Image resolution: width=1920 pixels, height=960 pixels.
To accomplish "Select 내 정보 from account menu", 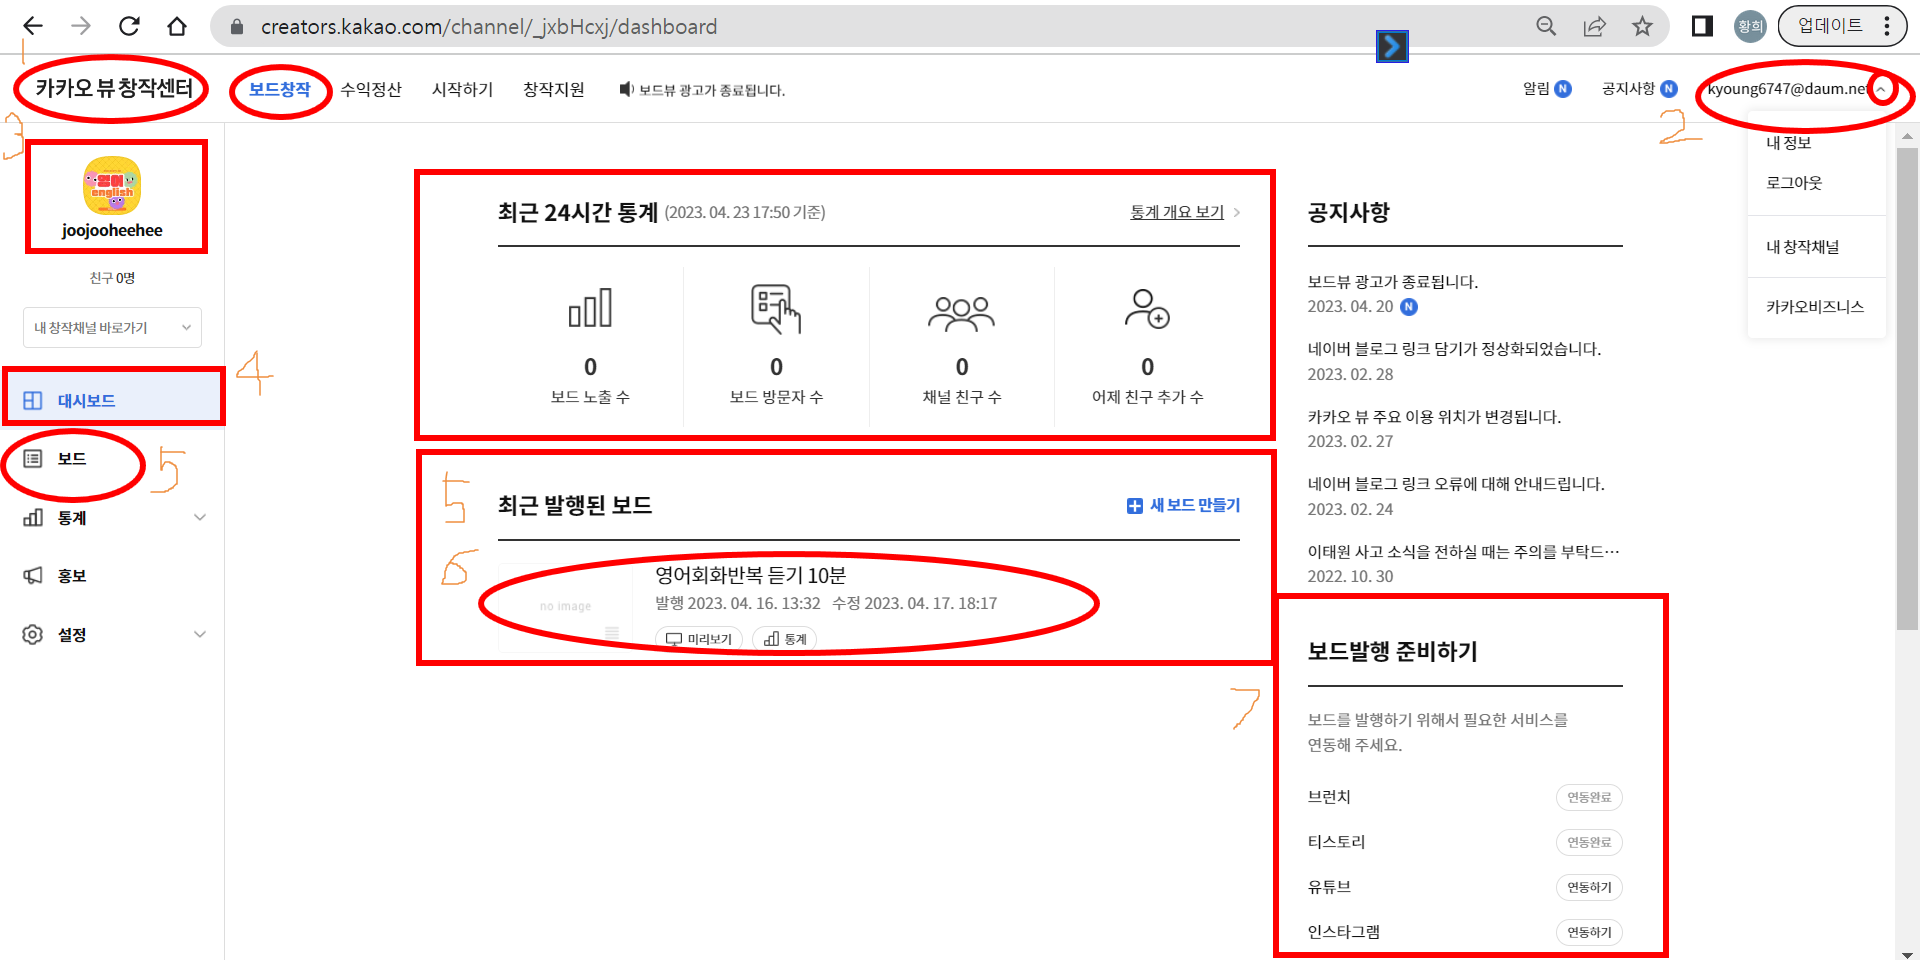I will pyautogui.click(x=1789, y=143).
